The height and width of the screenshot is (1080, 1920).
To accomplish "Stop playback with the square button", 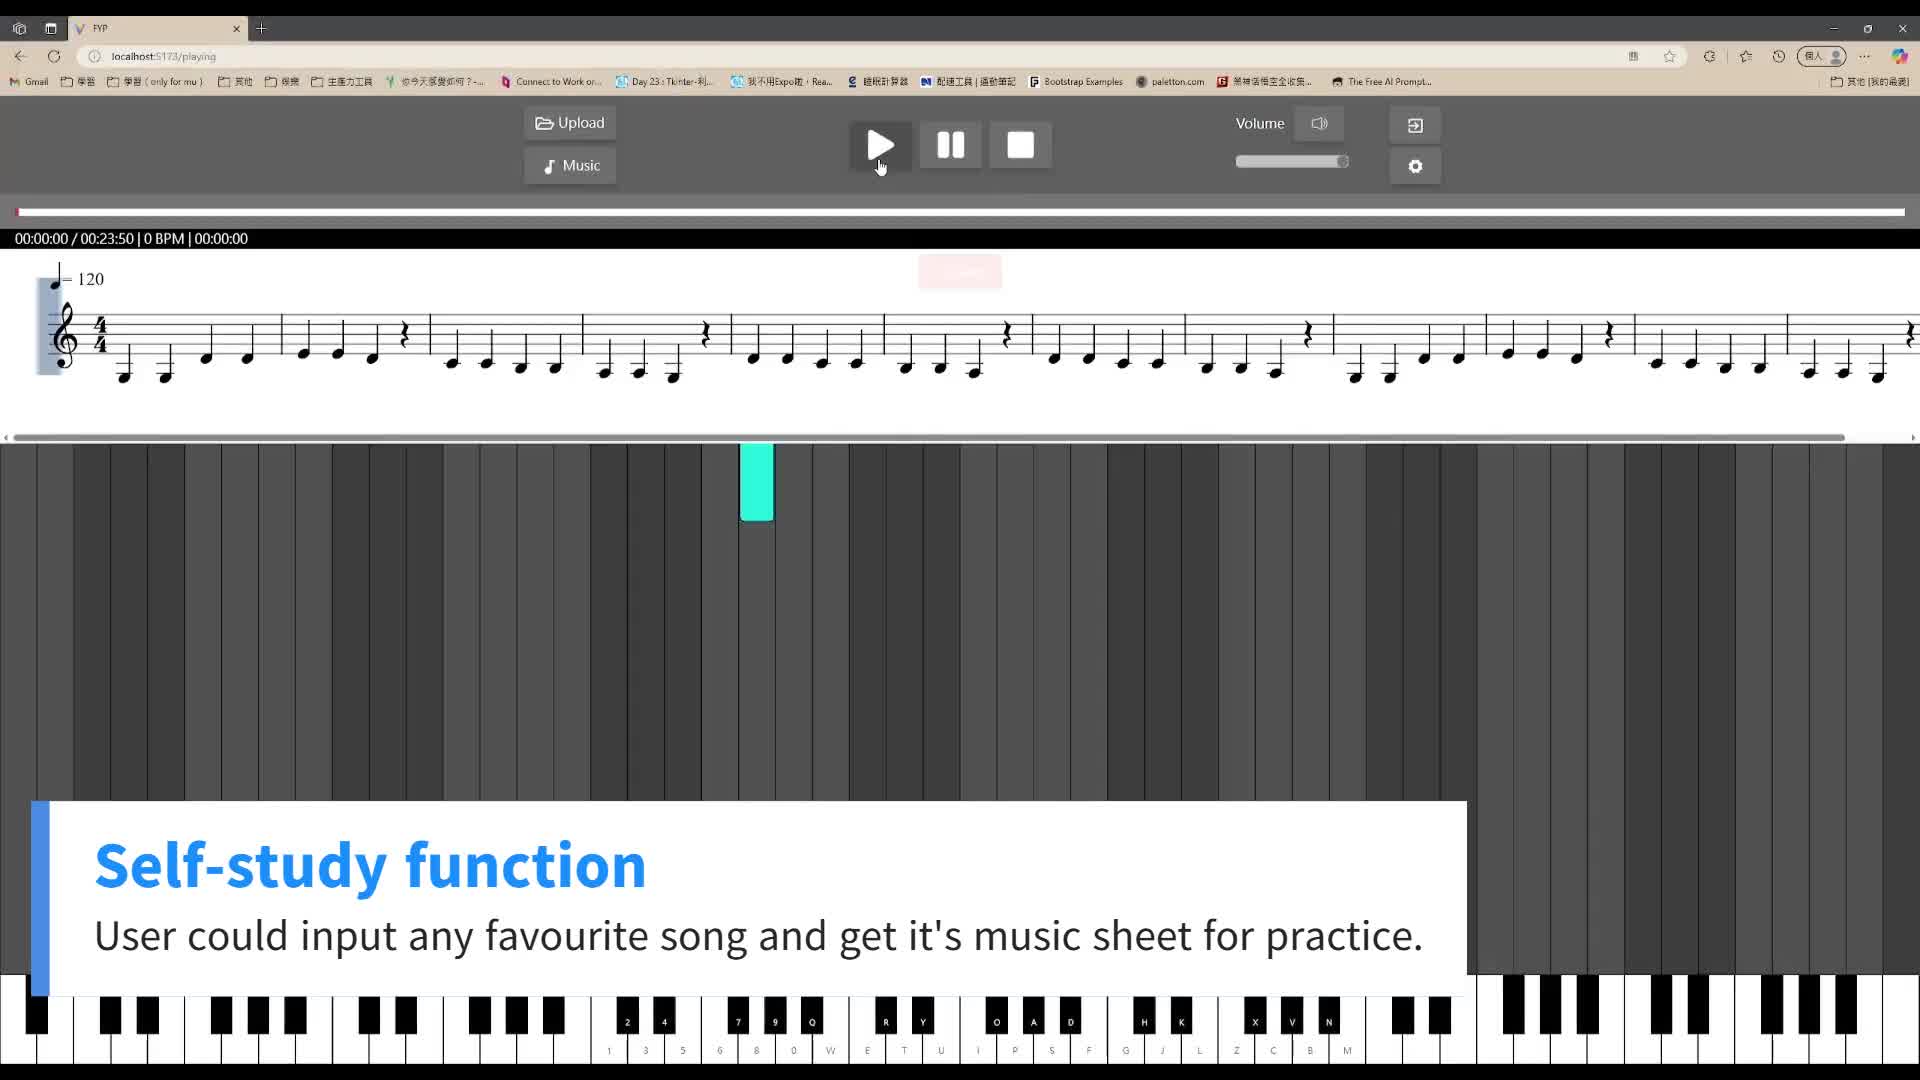I will (x=1020, y=145).
